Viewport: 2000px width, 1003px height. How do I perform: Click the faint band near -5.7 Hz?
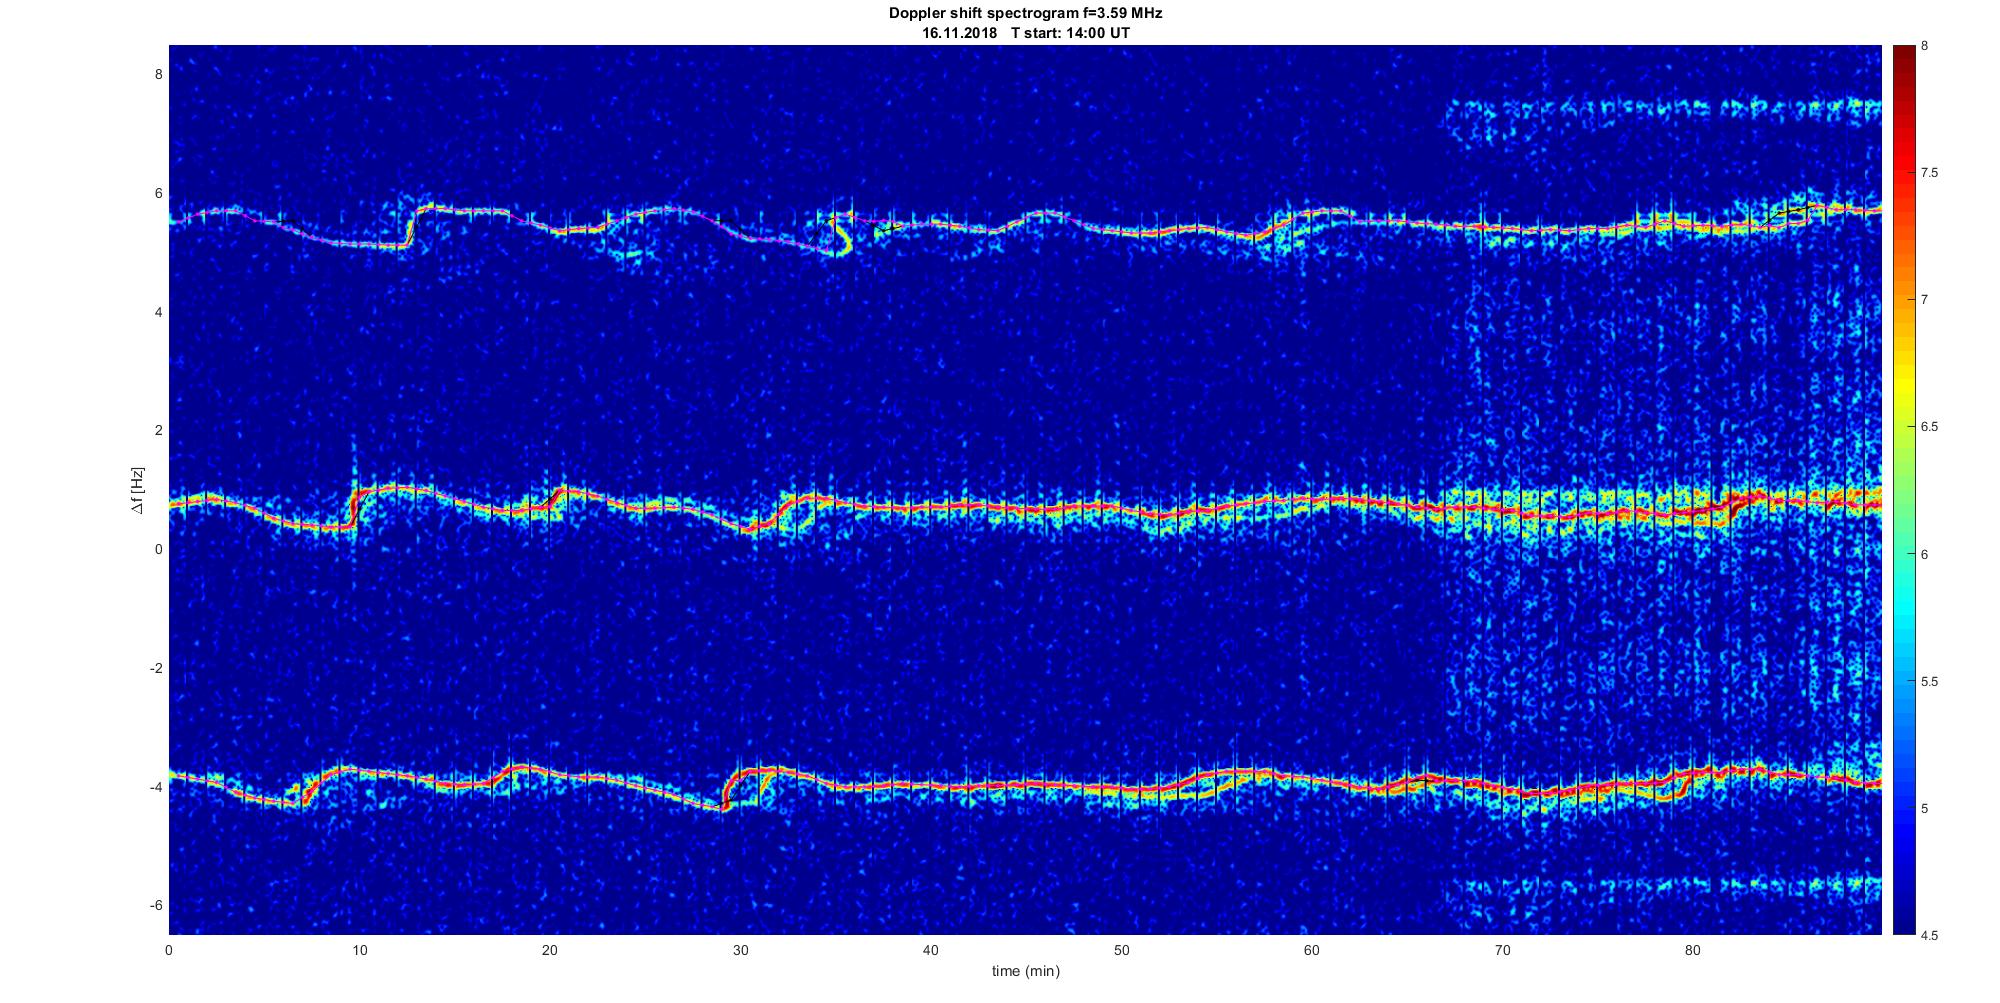(x=1662, y=886)
